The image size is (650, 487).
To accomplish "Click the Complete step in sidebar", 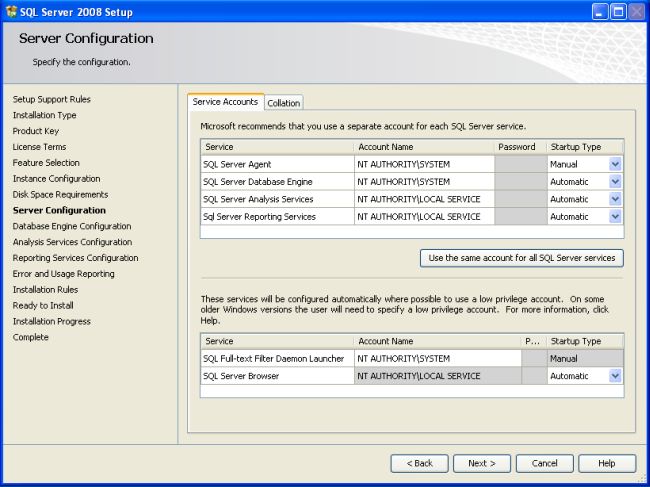I will coord(30,337).
